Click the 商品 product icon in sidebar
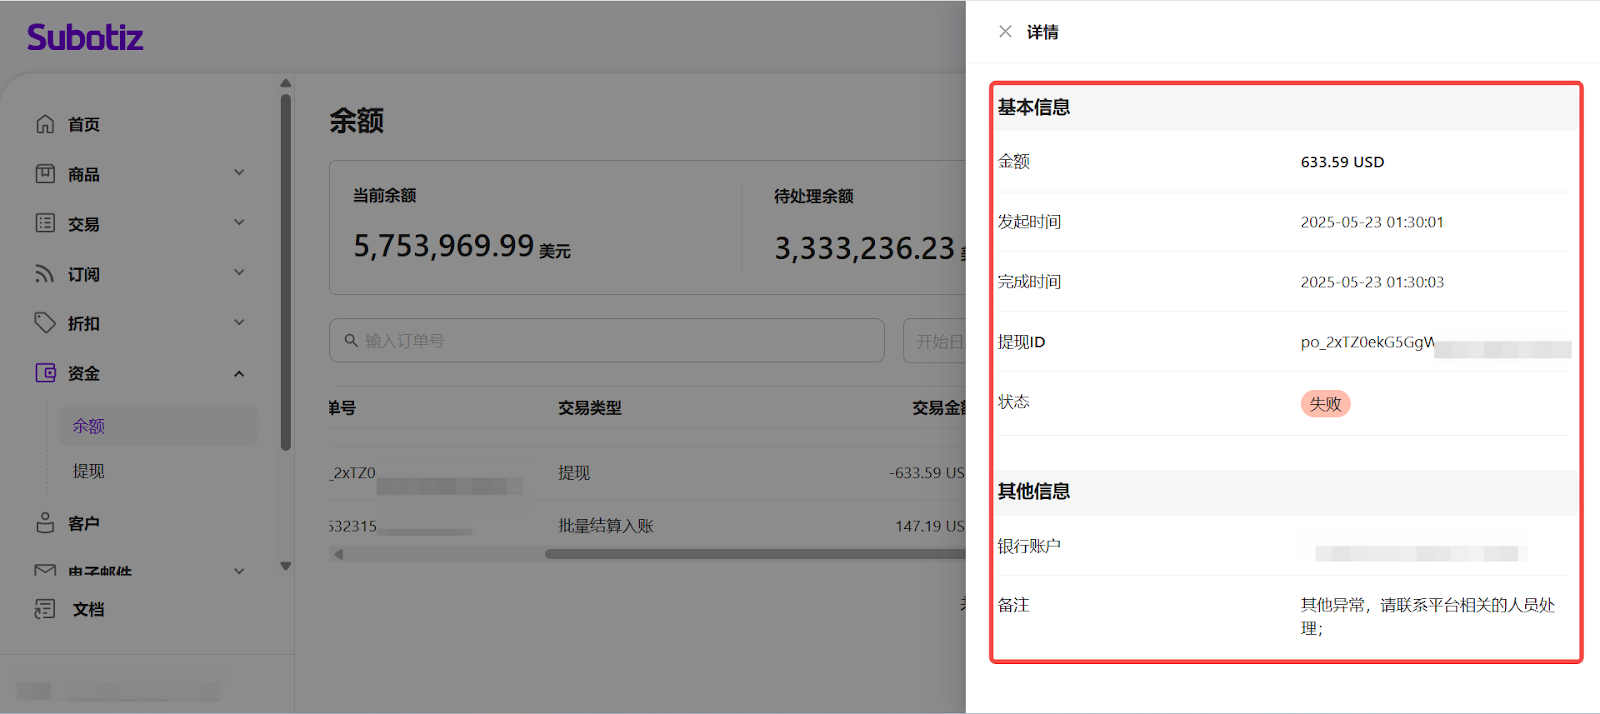Screen dimensions: 1600x714 click(x=45, y=174)
